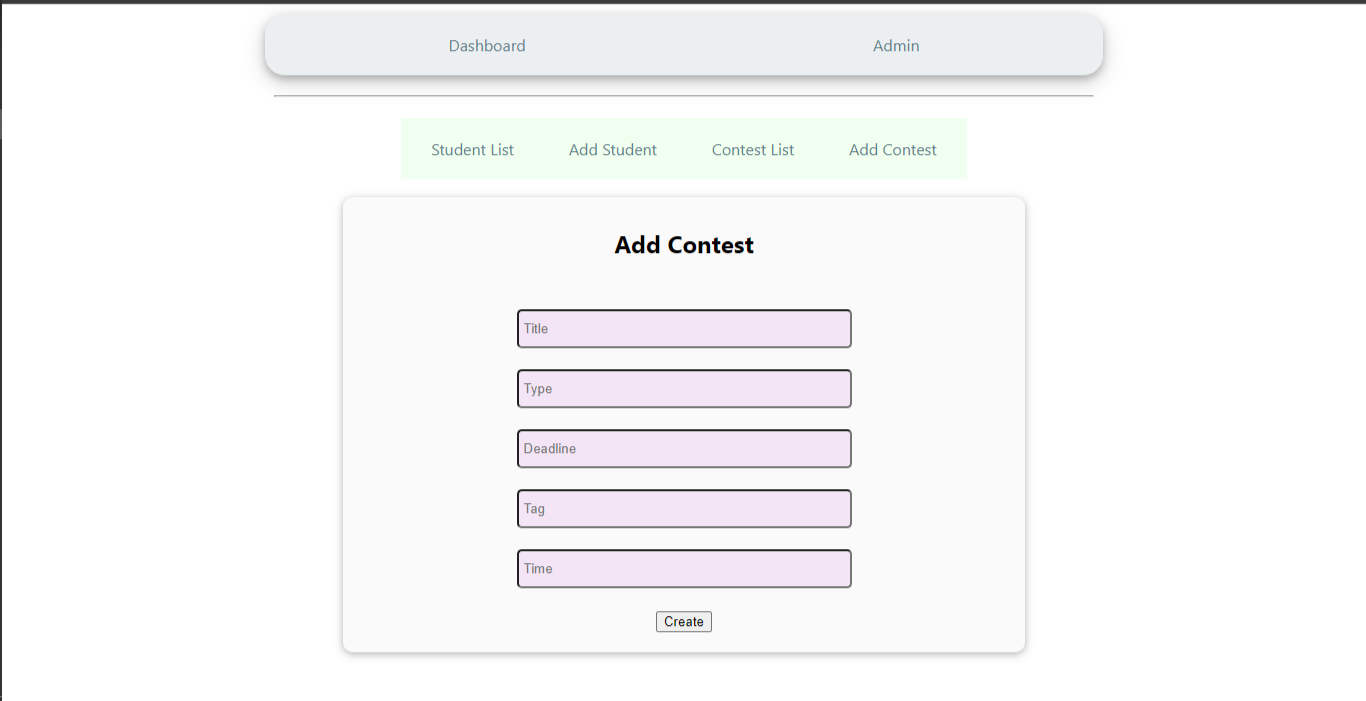Click the Dashboard link in the navbar

pyautogui.click(x=487, y=45)
